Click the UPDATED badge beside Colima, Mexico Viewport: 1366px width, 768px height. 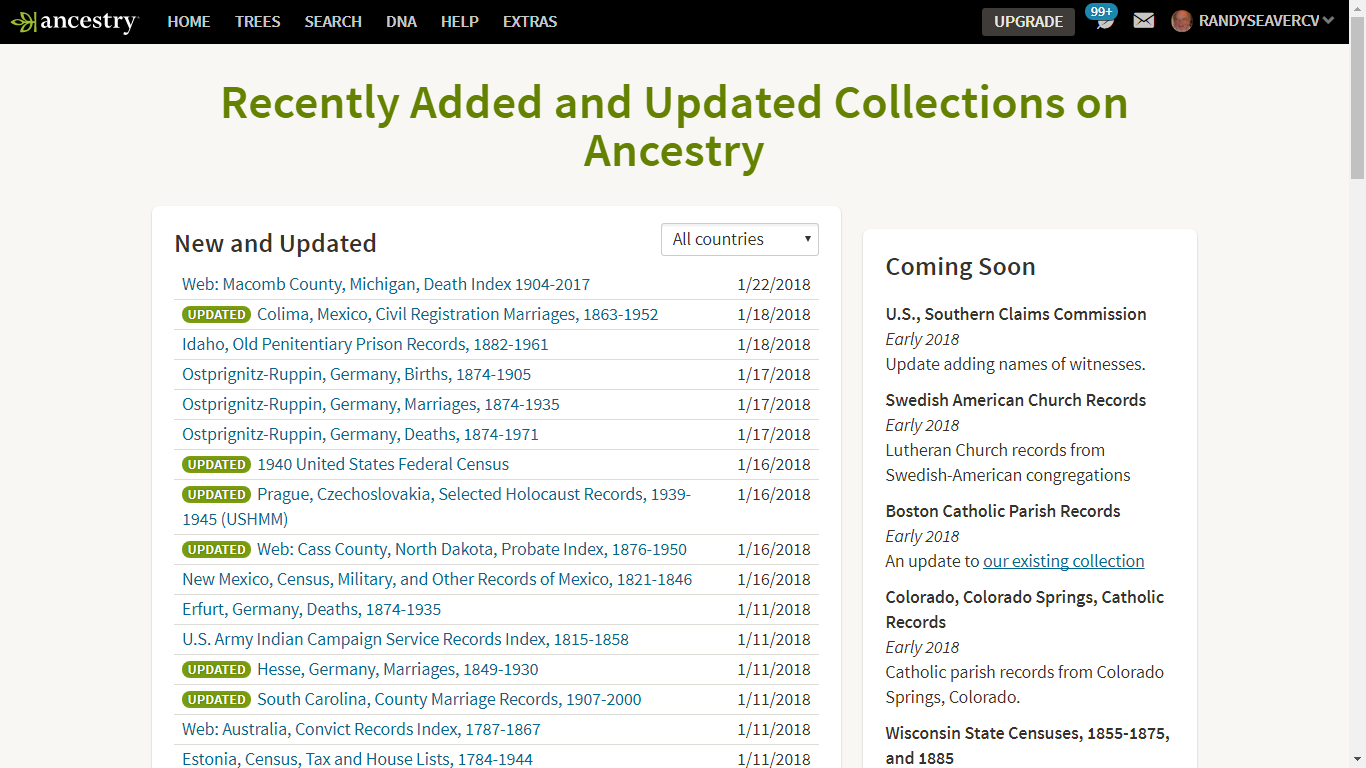click(216, 314)
